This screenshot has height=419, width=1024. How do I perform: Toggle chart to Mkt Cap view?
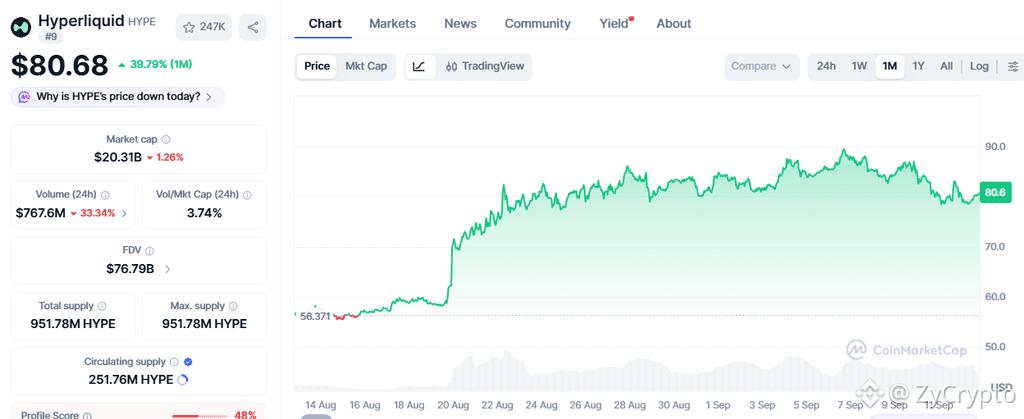(366, 67)
